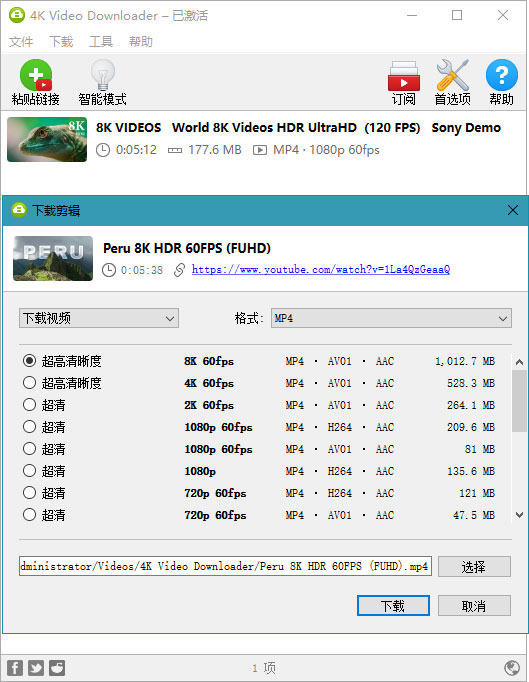Image resolution: width=529 pixels, height=682 pixels.
Task: Click the Facebook icon in status bar
Action: tap(15, 668)
